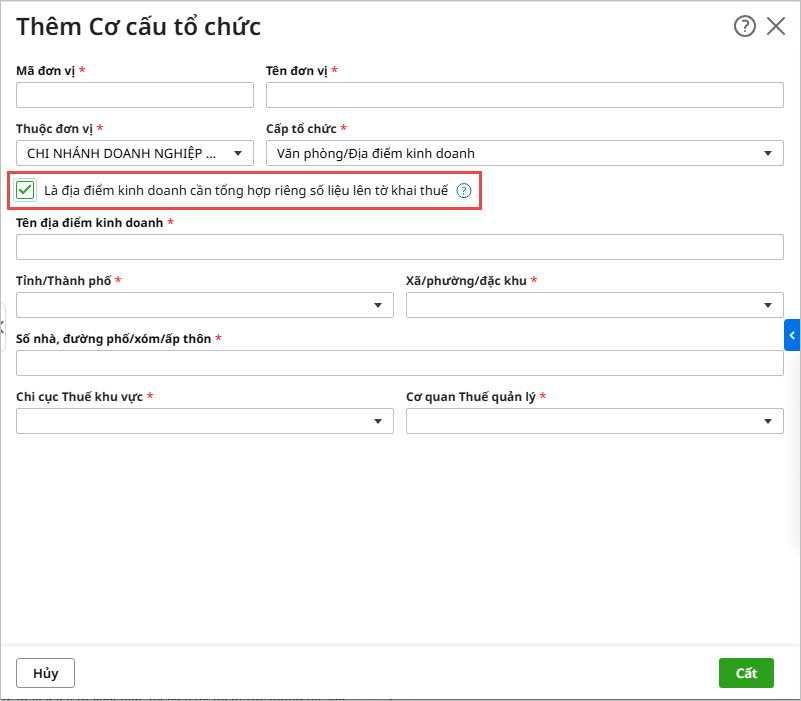Screen dimensions: 801x701
Task: Click the Cơ quan Thuế quản lý field
Action: [x=580, y=422]
